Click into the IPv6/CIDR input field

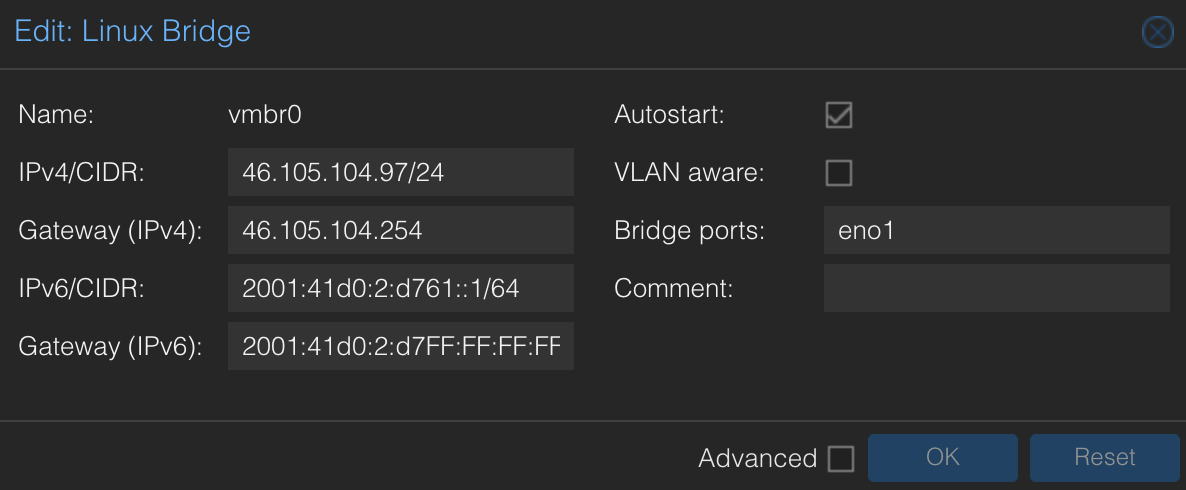[x=400, y=288]
